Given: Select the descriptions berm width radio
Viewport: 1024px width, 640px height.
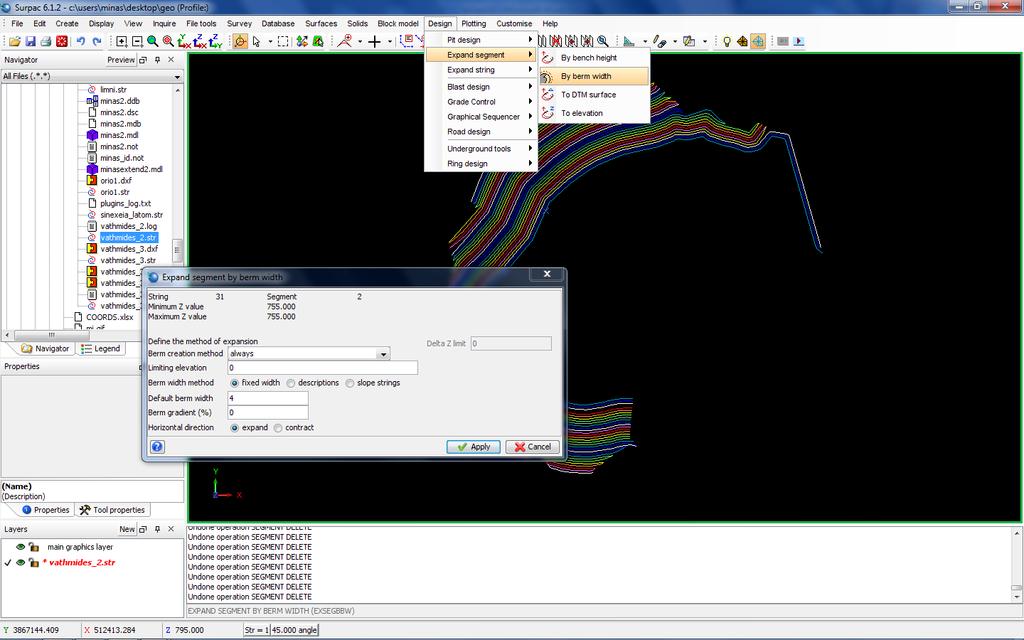Looking at the screenshot, I should [x=291, y=383].
